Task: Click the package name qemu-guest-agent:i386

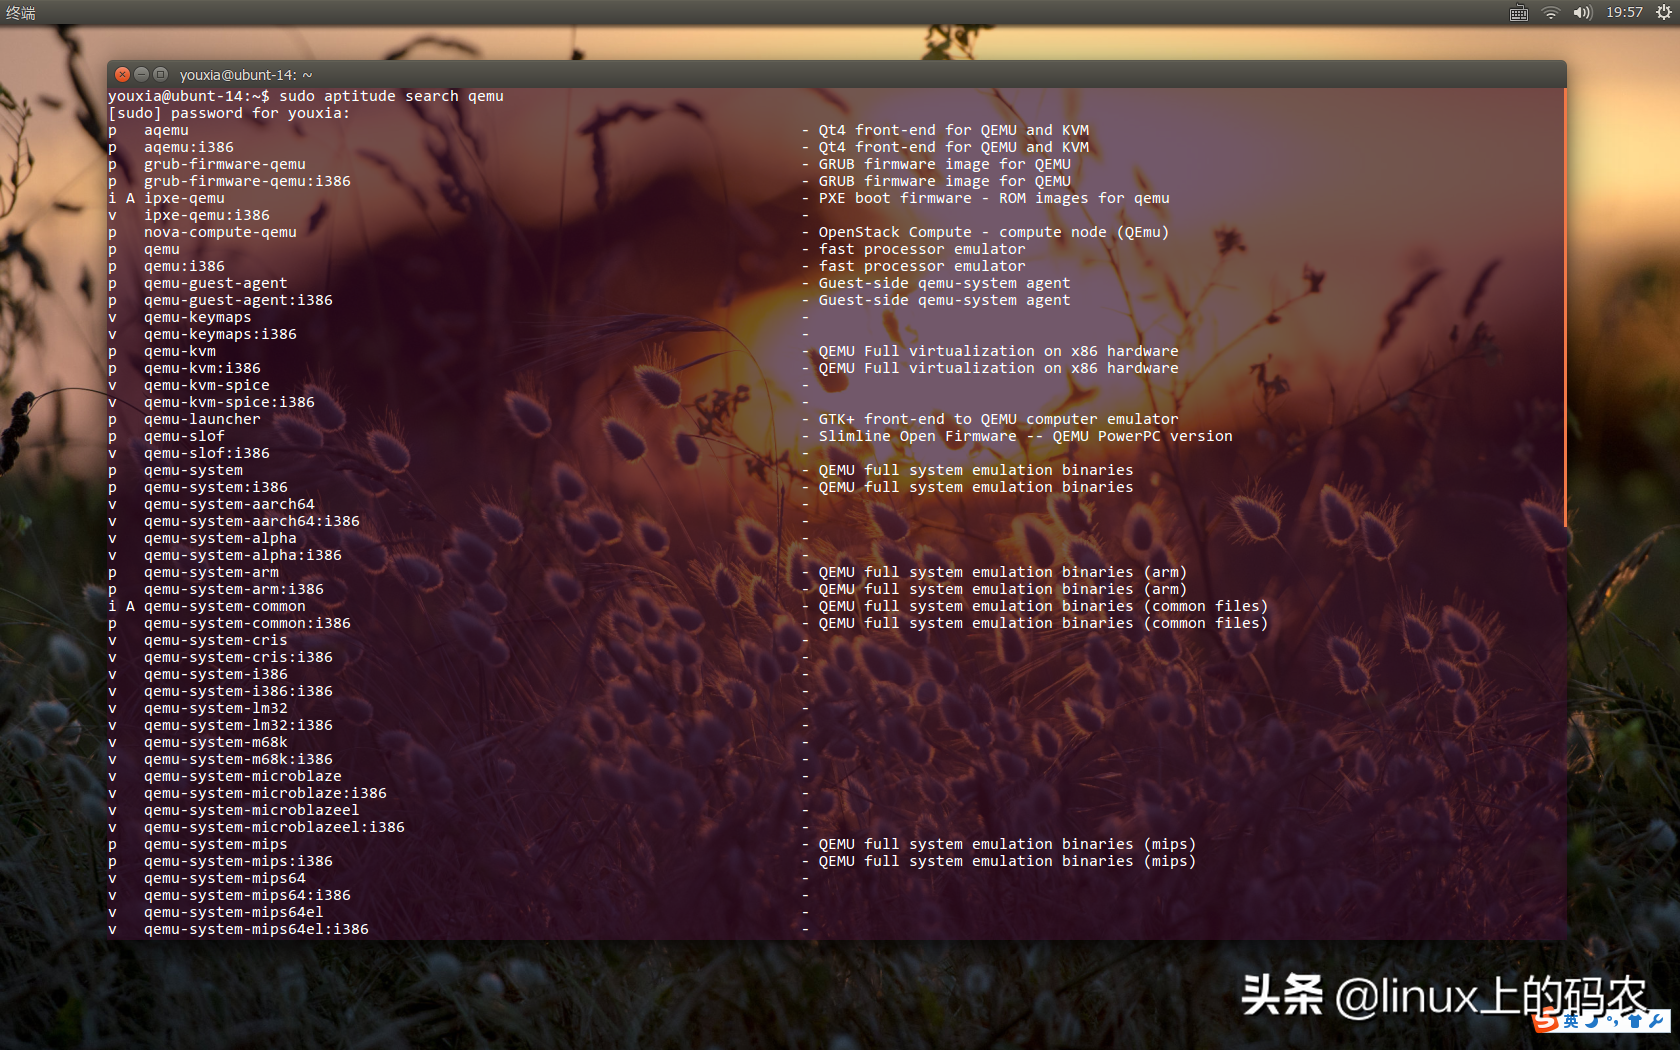Action: tap(238, 300)
